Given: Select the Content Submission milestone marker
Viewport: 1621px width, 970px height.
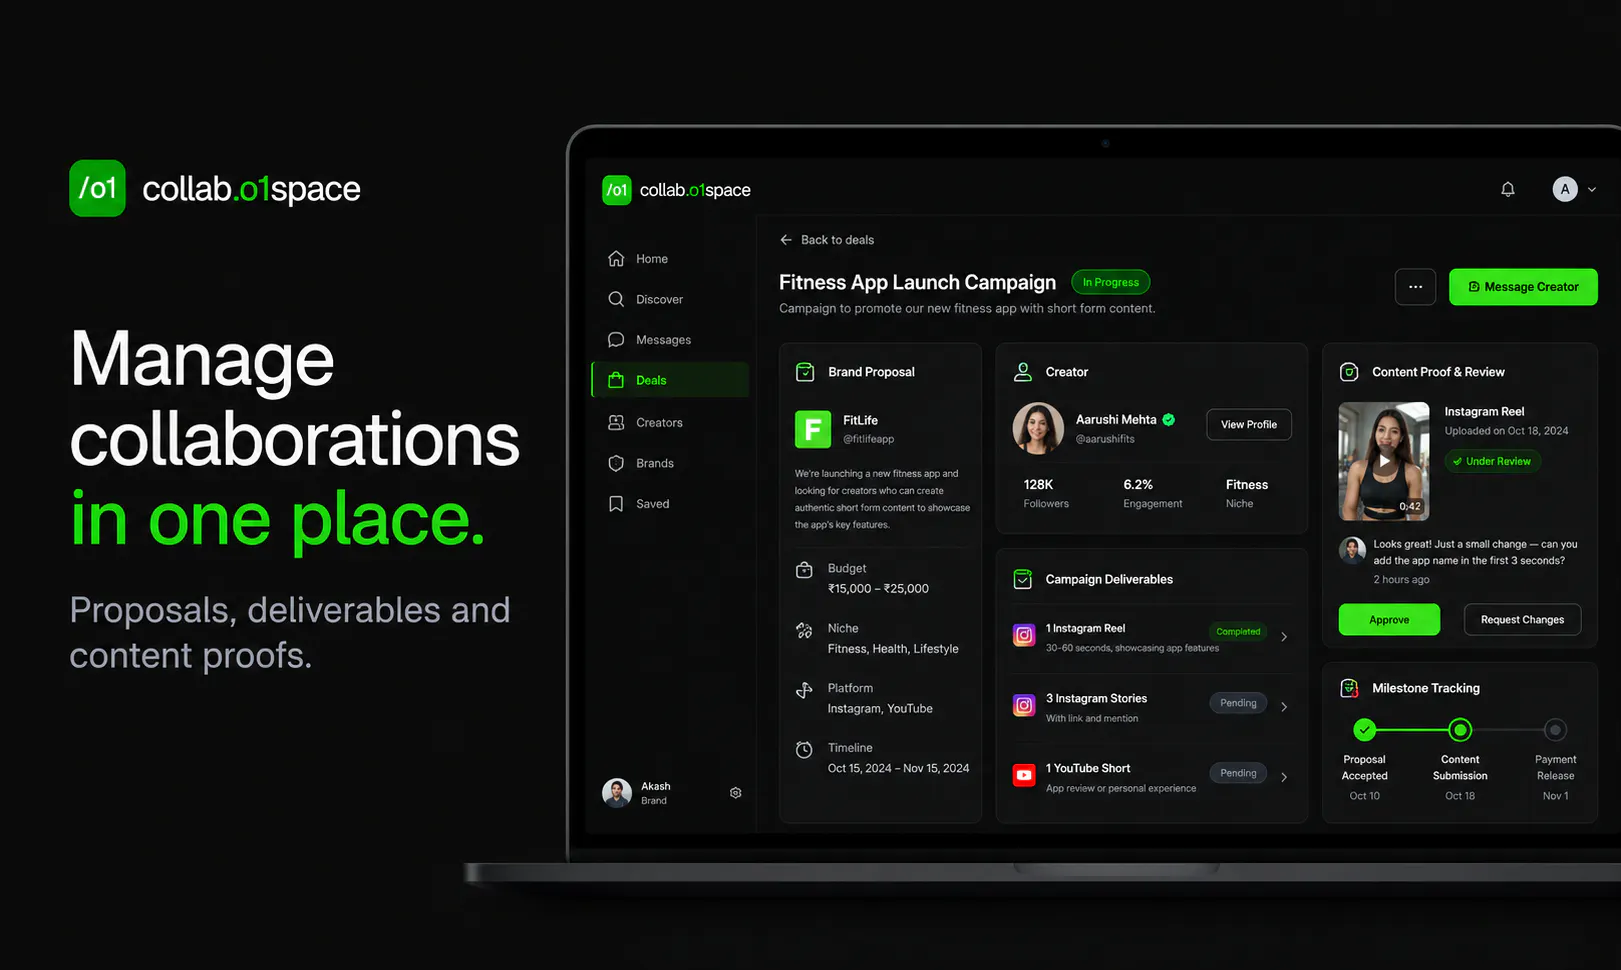Looking at the screenshot, I should [x=1460, y=730].
